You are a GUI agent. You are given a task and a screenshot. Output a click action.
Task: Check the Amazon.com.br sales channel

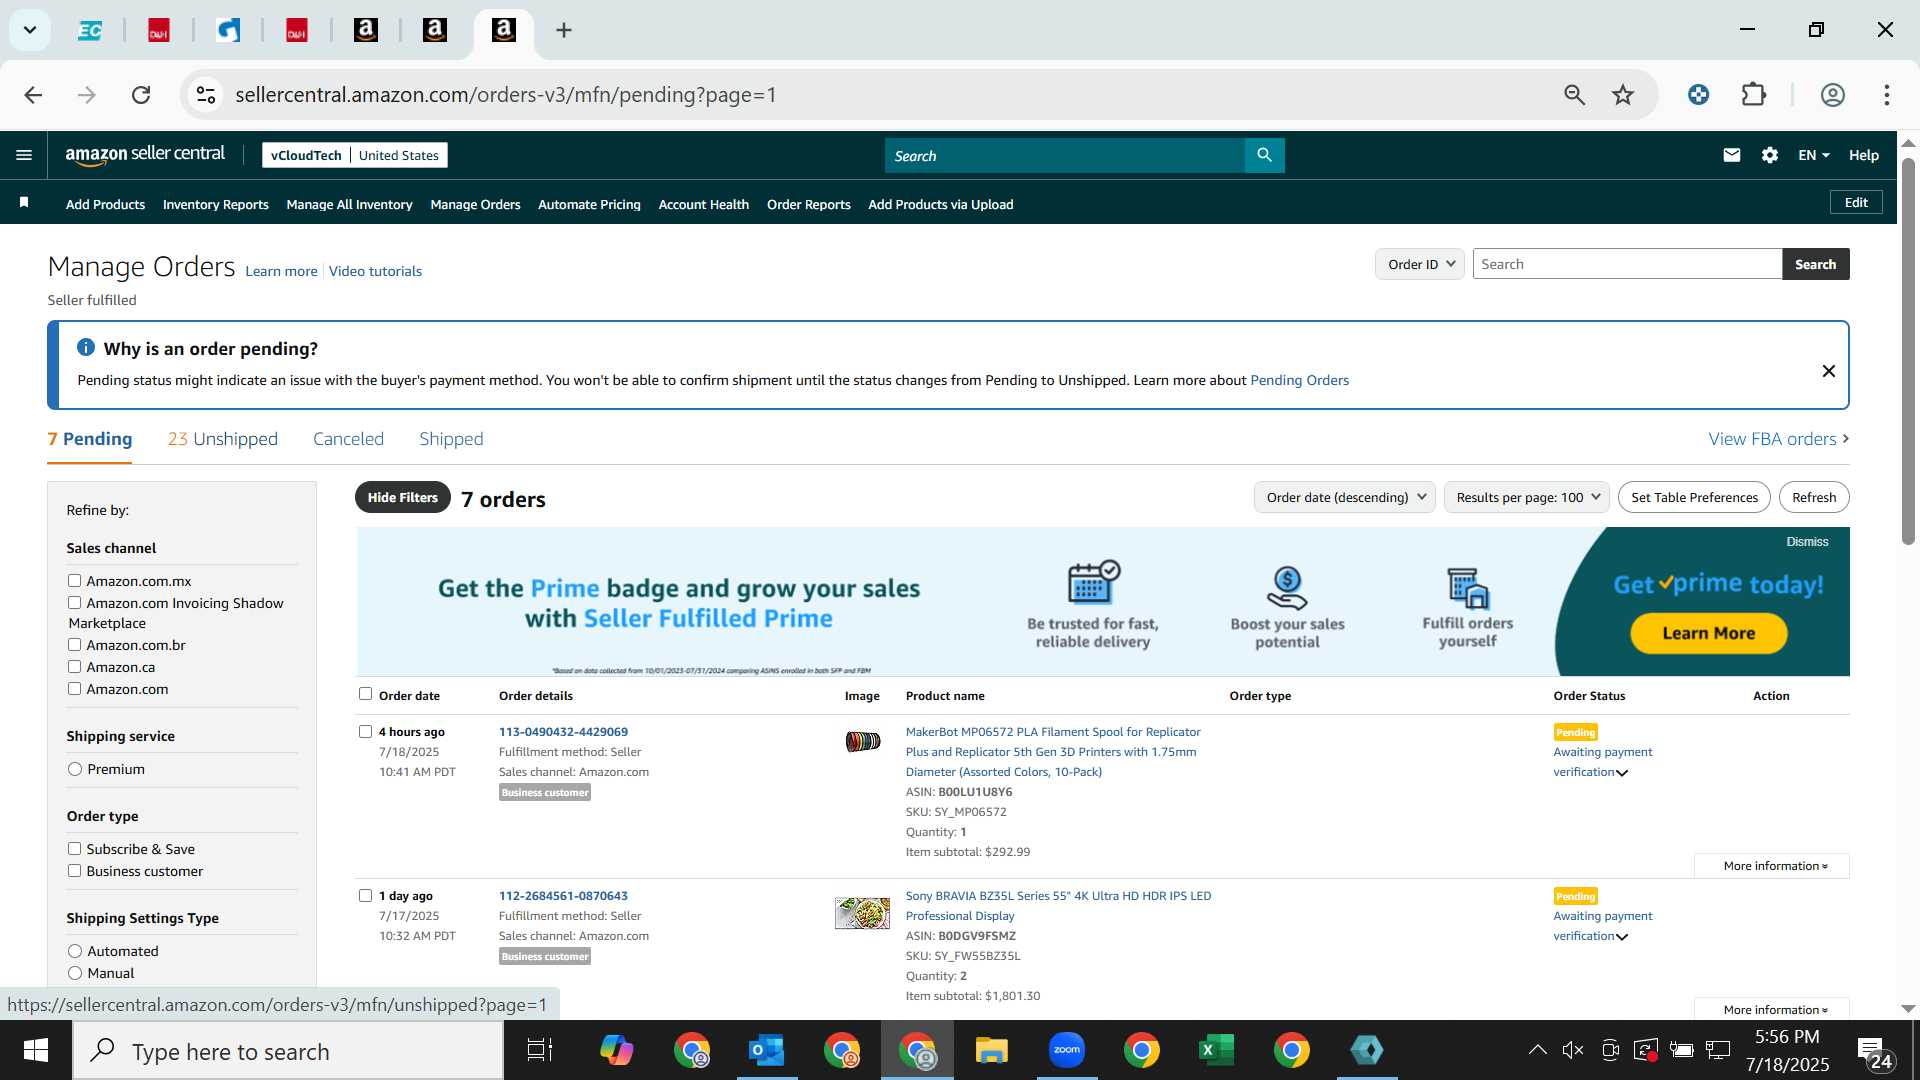(x=74, y=644)
